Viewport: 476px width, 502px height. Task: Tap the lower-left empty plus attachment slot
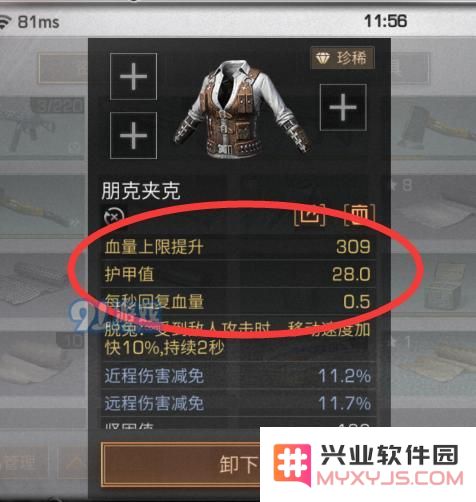133,135
